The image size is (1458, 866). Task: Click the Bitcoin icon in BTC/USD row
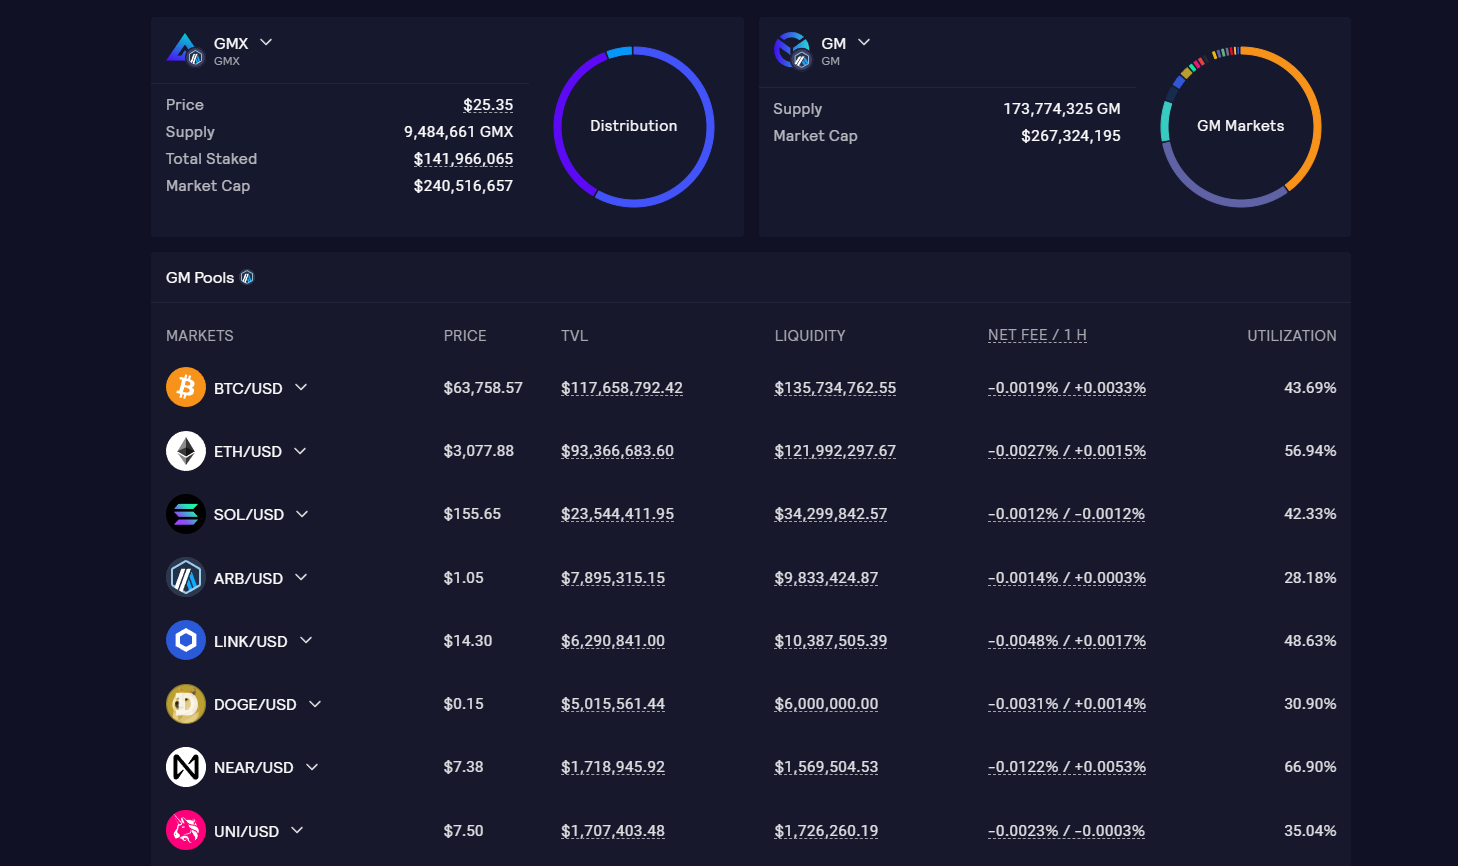tap(186, 388)
